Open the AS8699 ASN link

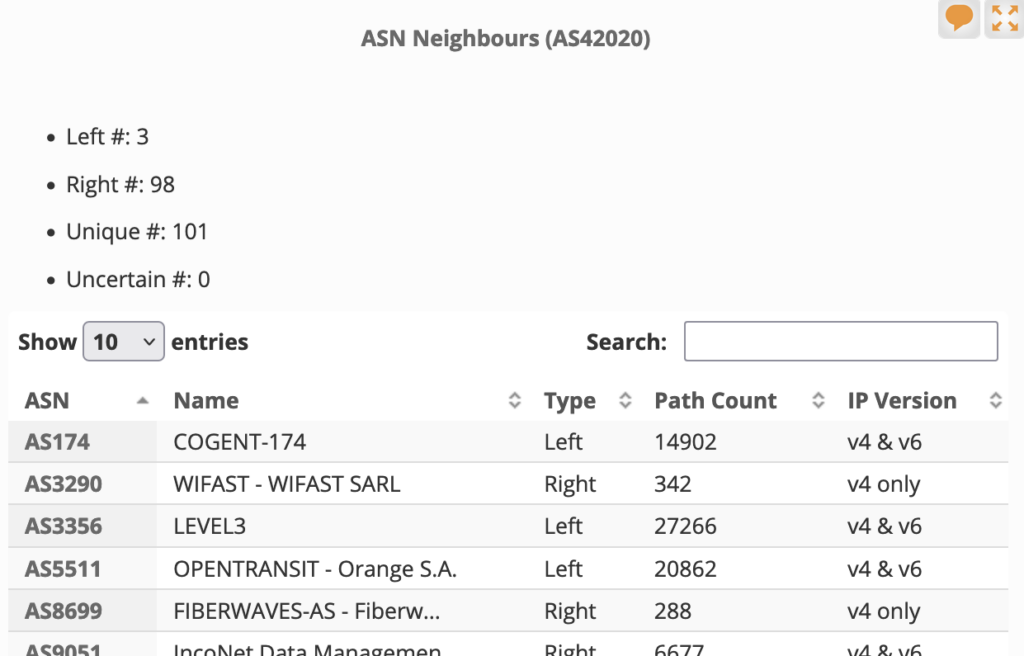point(63,611)
